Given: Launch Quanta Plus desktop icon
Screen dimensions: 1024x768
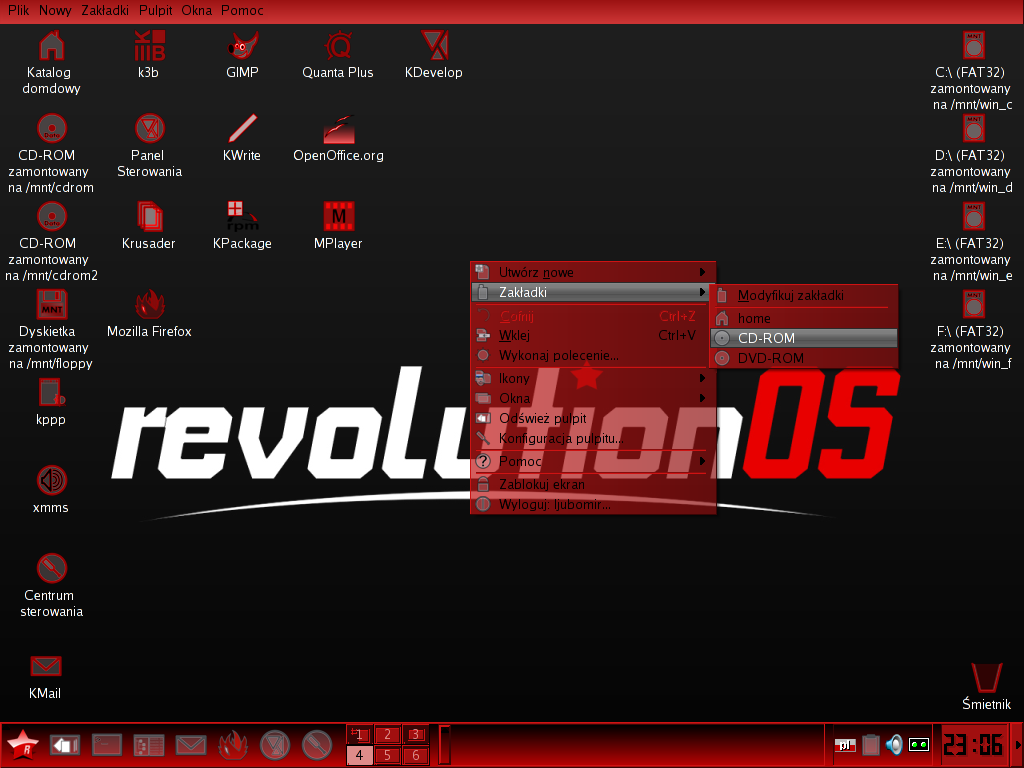Looking at the screenshot, I should tap(338, 46).
